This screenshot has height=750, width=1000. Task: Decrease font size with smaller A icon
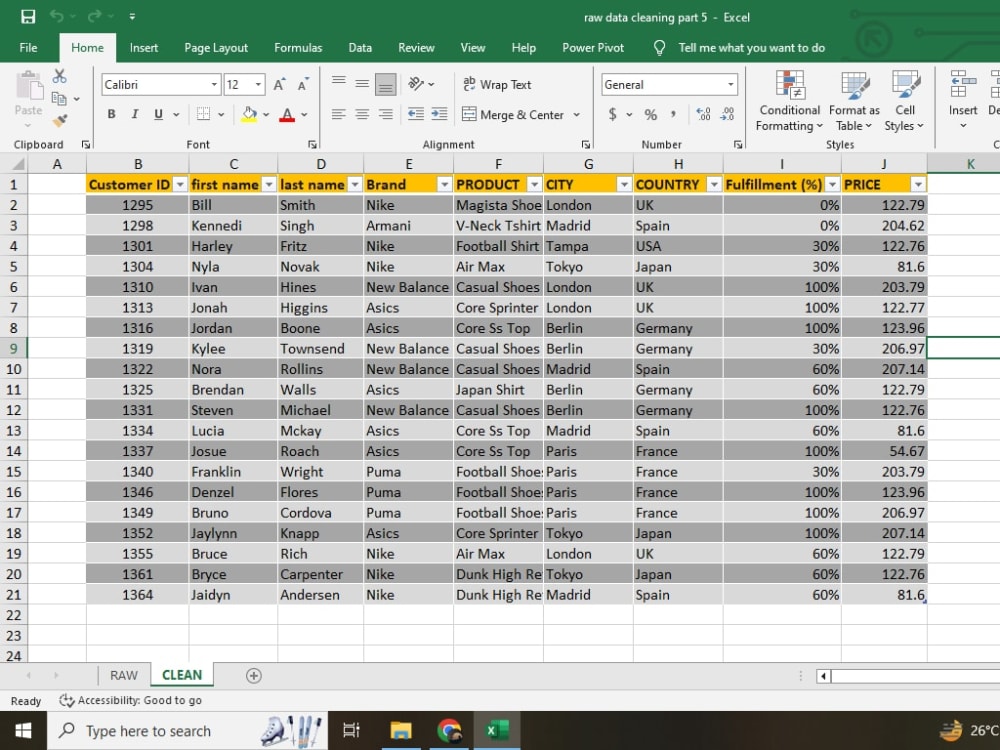coord(303,84)
